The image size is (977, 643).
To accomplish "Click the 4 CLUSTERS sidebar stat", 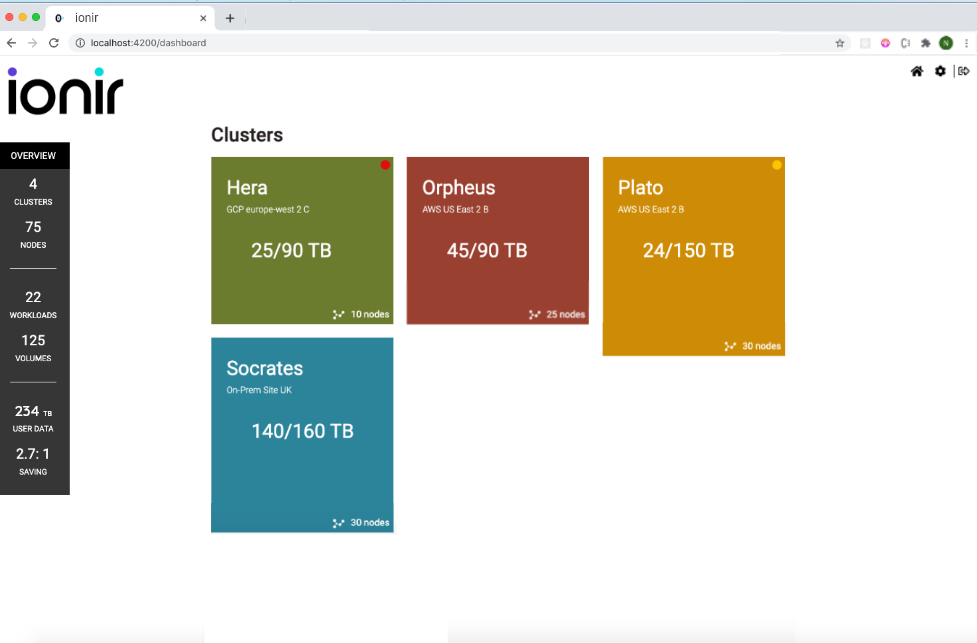I will (x=33, y=191).
